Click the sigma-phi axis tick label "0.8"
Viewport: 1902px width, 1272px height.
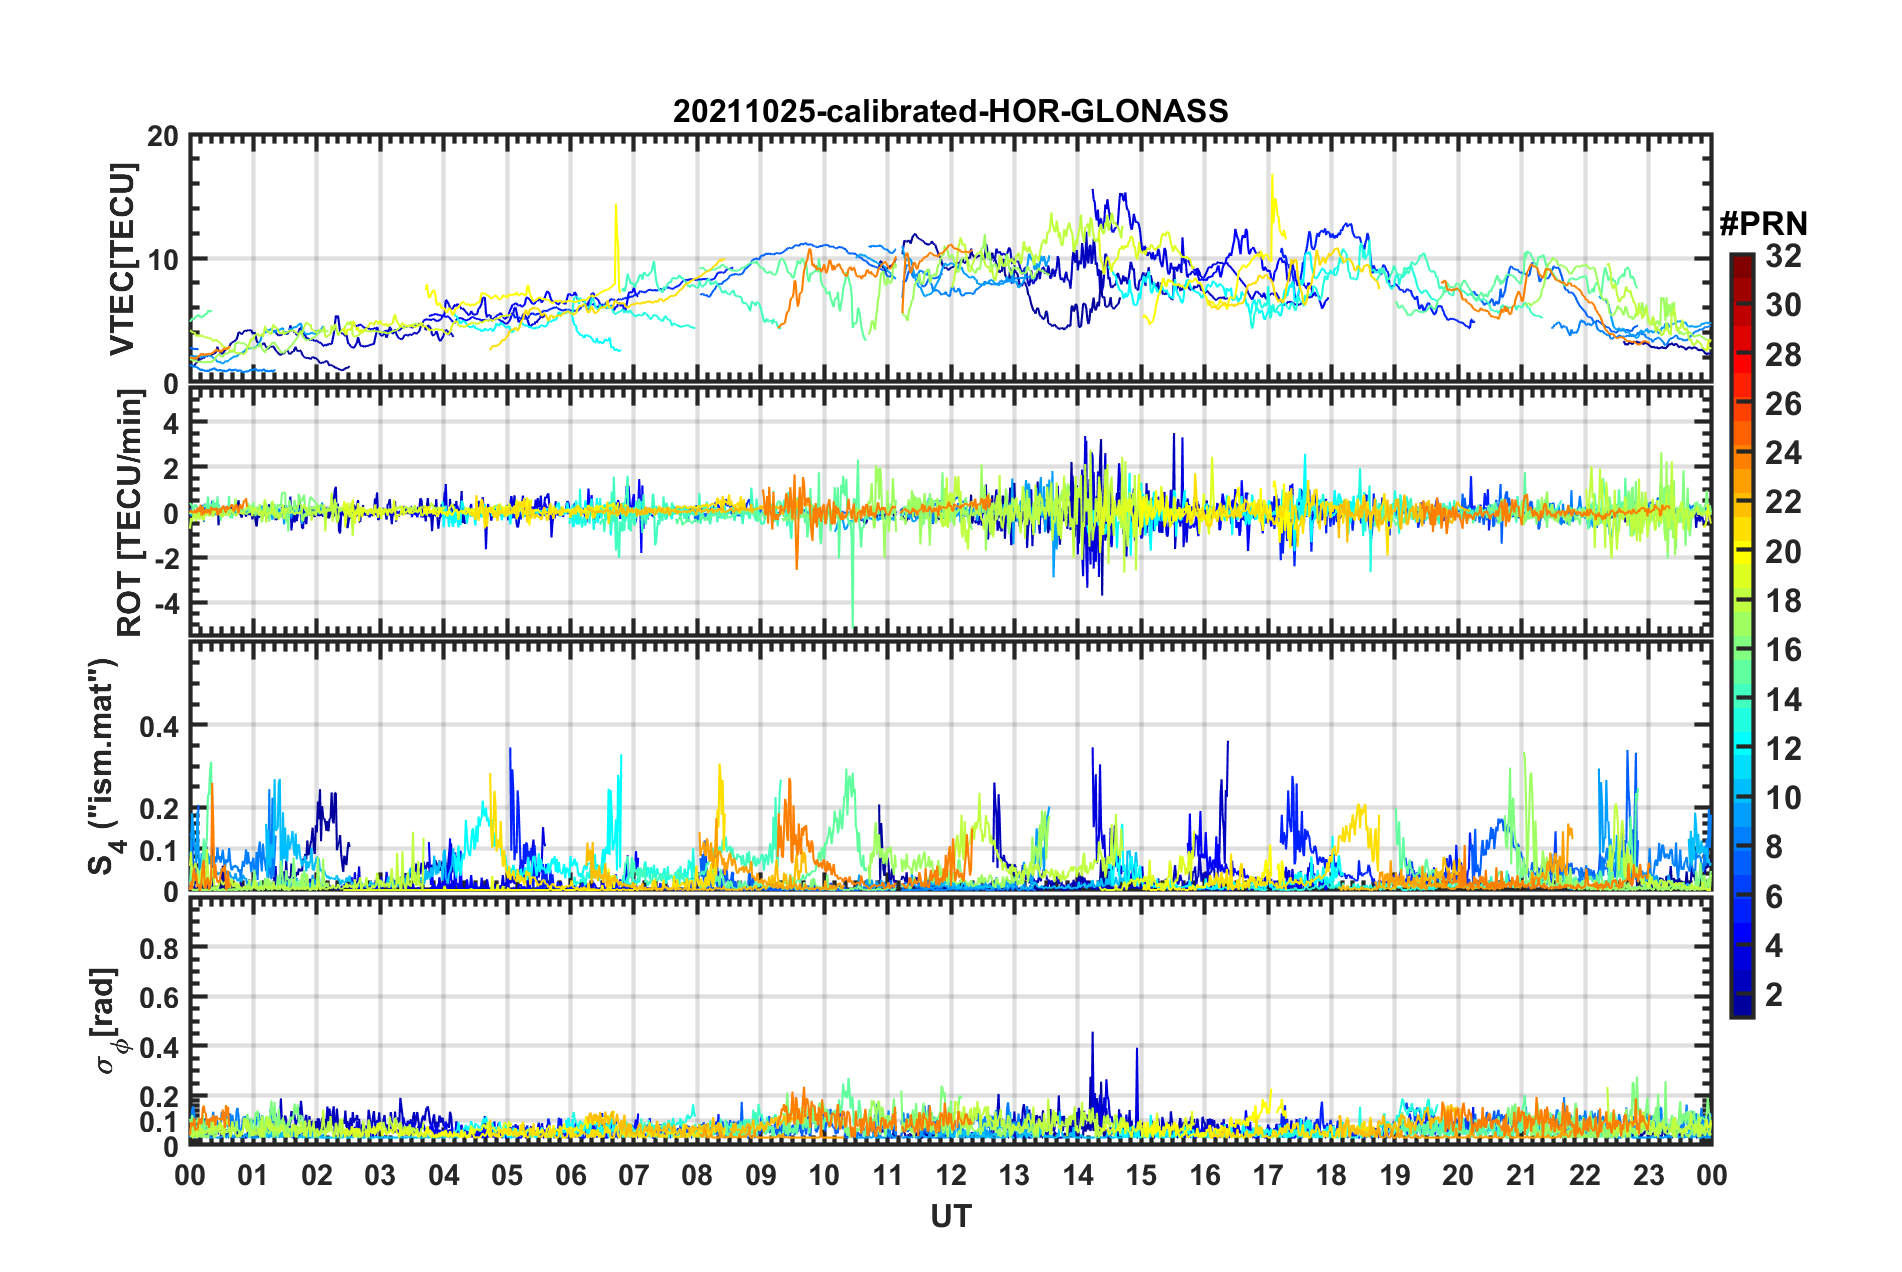point(159,947)
